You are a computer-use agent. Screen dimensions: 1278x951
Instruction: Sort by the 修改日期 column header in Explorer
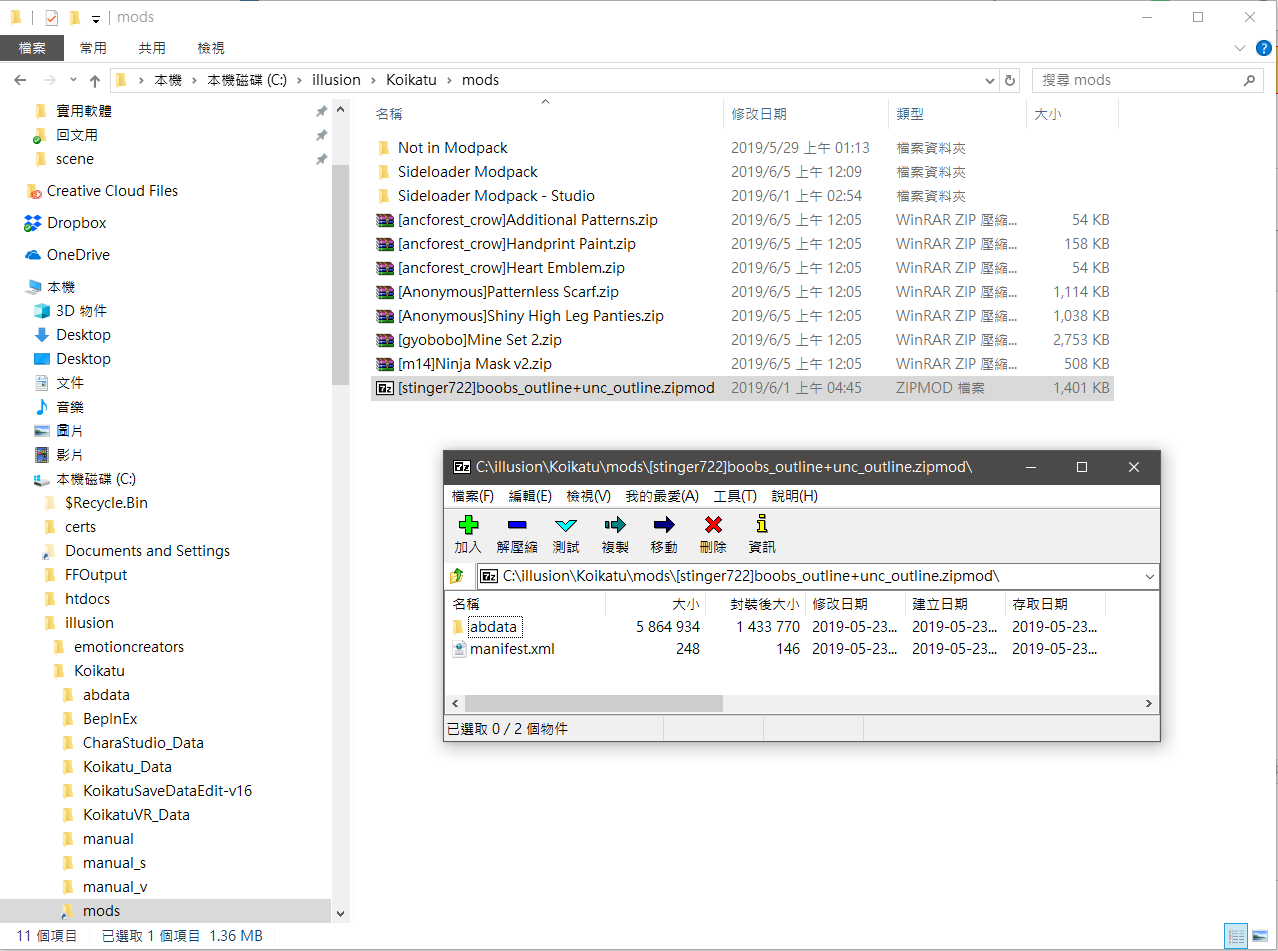[759, 115]
